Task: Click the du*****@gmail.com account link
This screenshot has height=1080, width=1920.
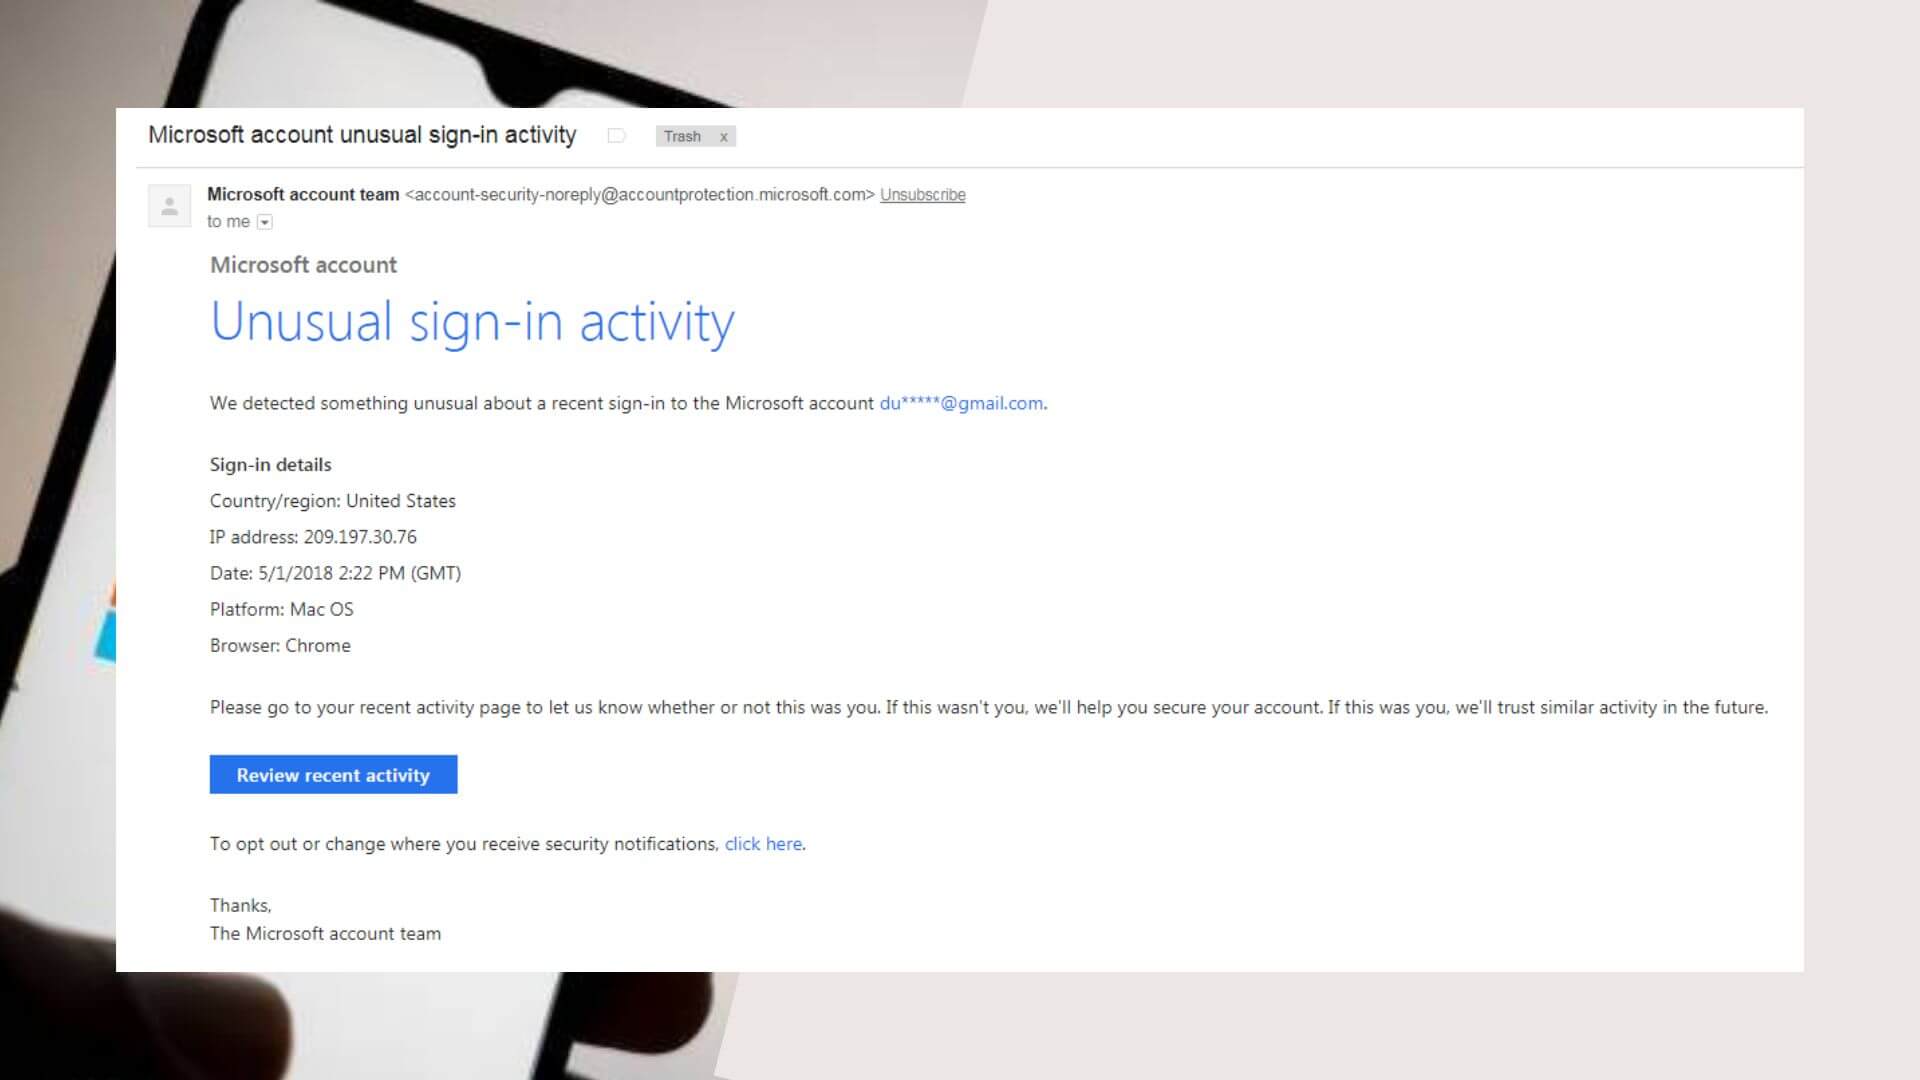Action: pos(961,403)
